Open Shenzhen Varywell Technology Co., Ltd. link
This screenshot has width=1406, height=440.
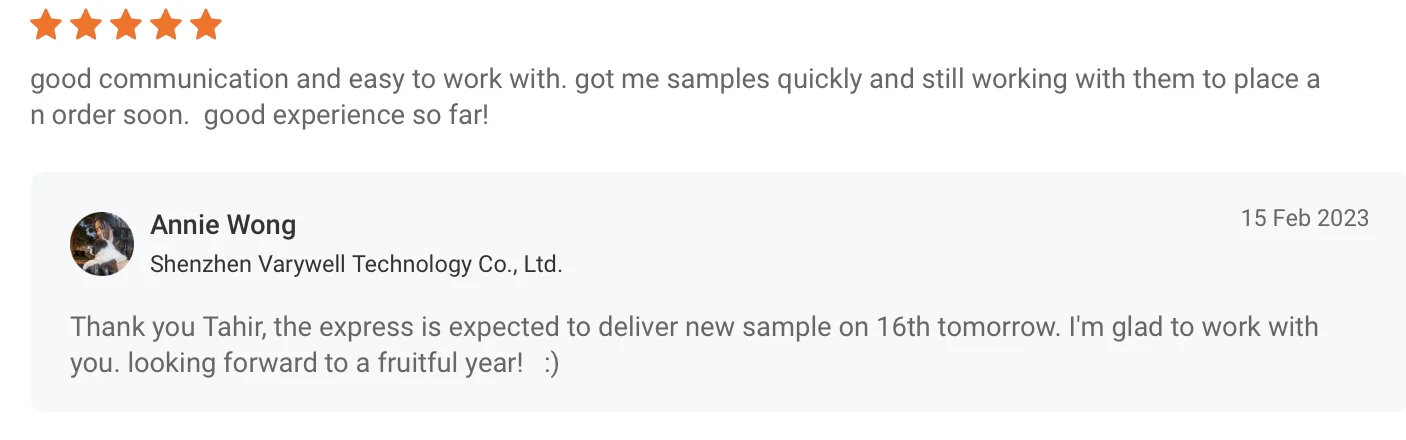(x=356, y=265)
